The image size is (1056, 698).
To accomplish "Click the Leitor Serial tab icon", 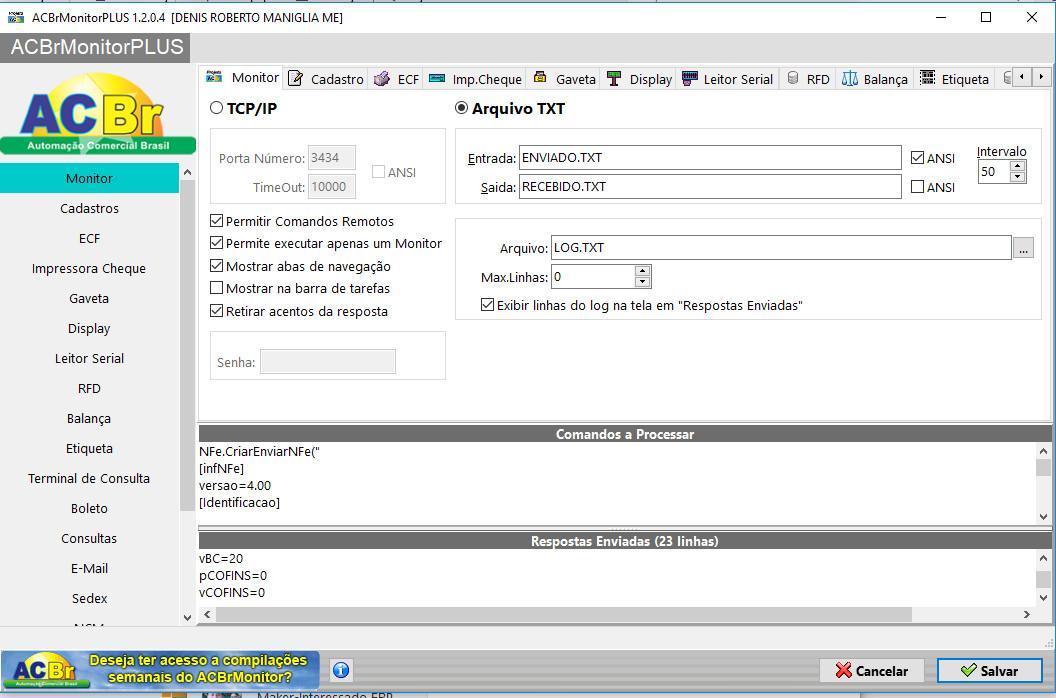I will (x=690, y=79).
